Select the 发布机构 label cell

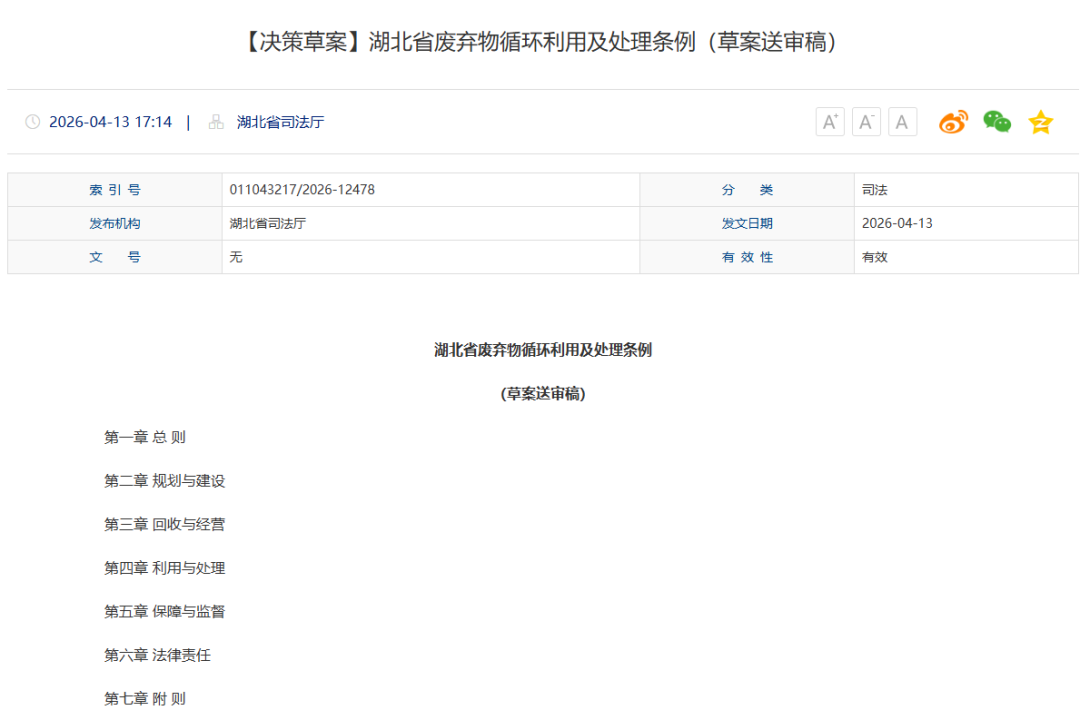pos(115,223)
